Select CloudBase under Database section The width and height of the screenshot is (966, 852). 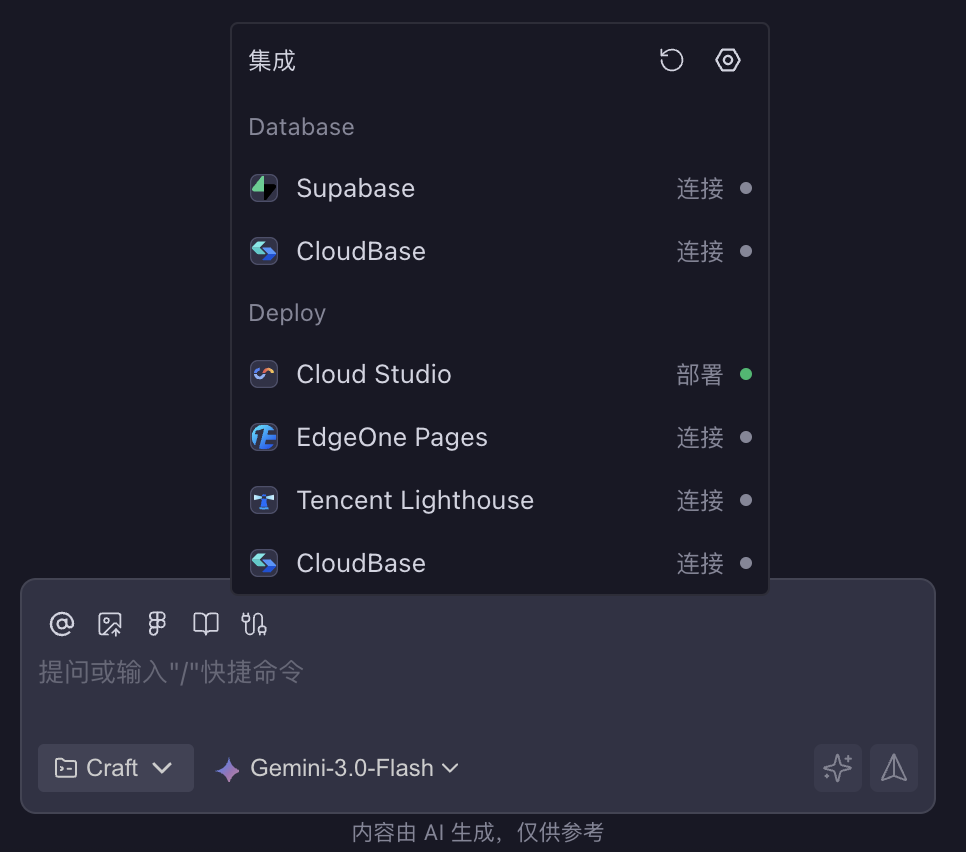[361, 251]
